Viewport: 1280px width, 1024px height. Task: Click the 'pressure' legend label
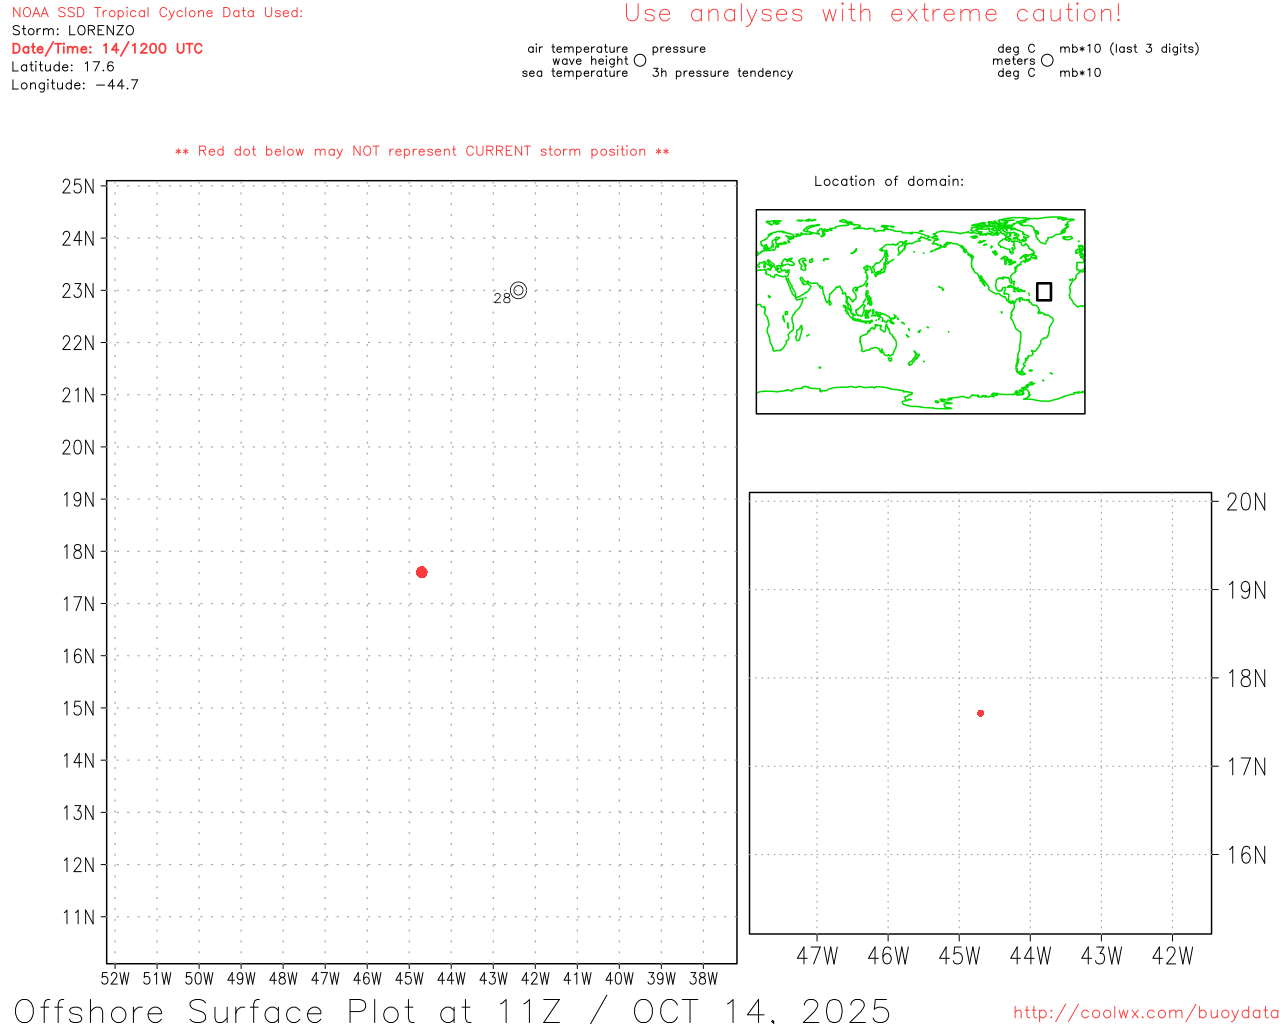click(x=679, y=49)
